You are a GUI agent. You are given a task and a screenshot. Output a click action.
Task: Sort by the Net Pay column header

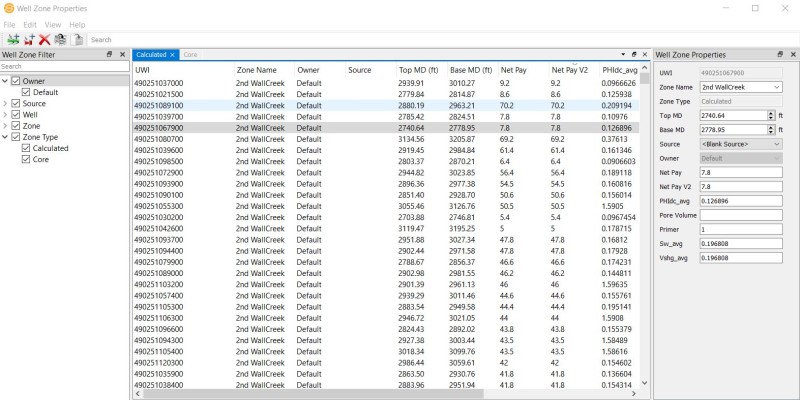pos(515,71)
